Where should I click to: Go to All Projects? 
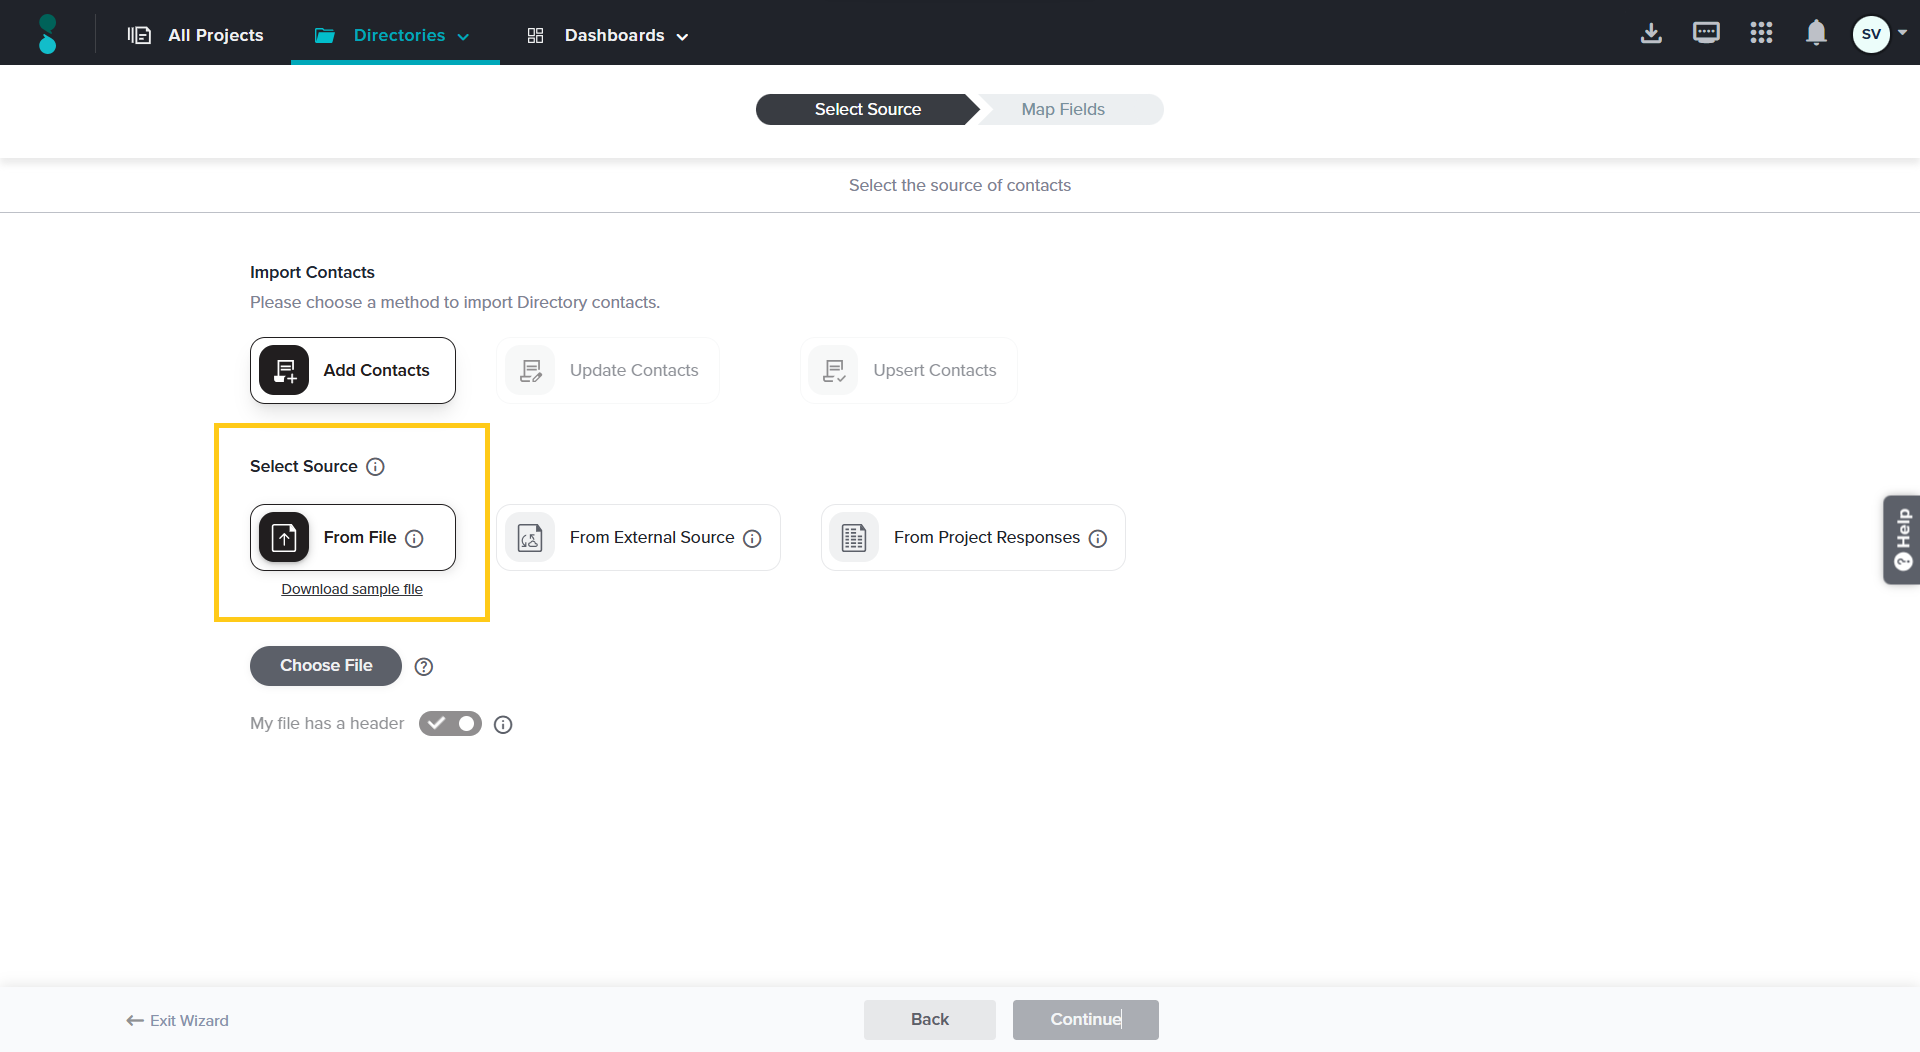click(197, 36)
